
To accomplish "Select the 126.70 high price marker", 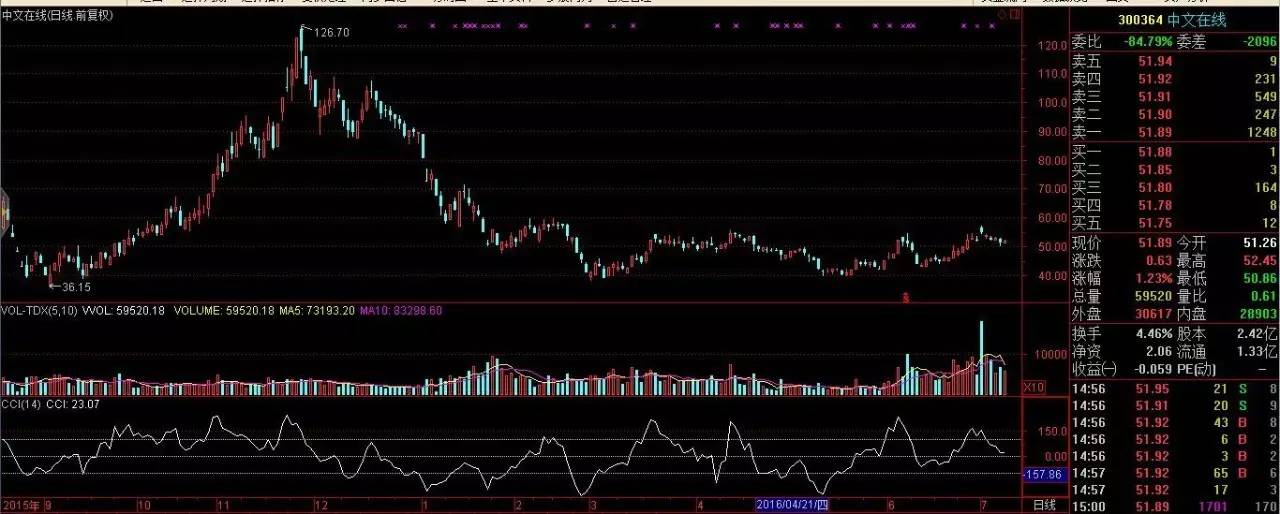I will [x=330, y=33].
